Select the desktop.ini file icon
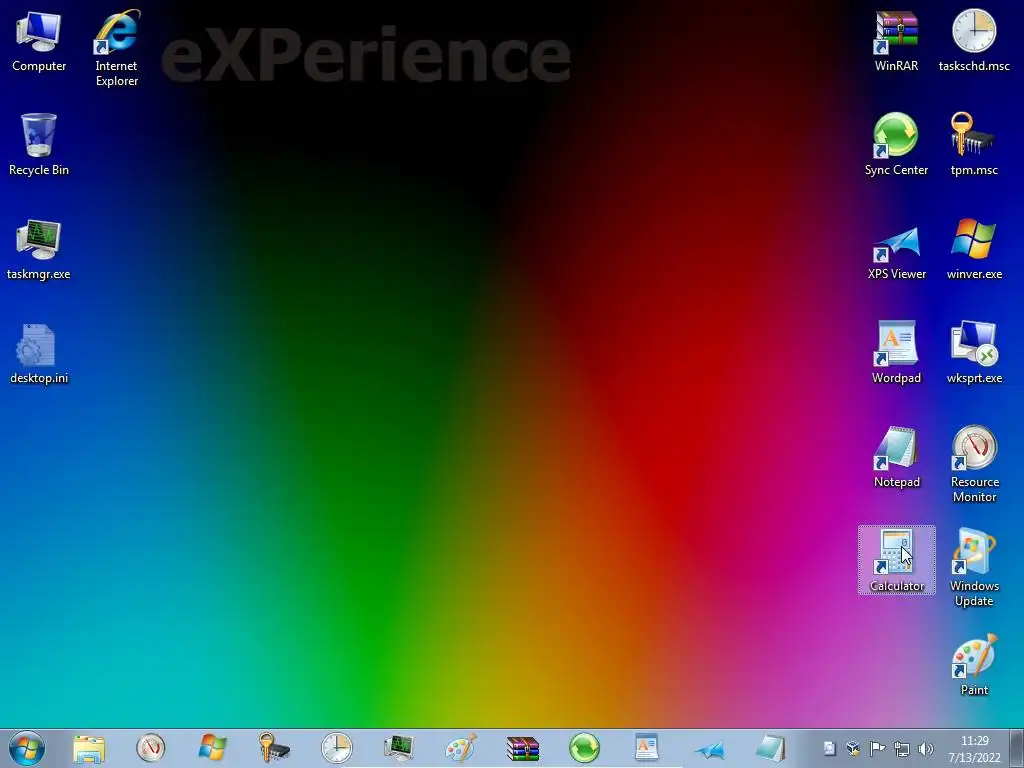1024x768 pixels. 39,353
